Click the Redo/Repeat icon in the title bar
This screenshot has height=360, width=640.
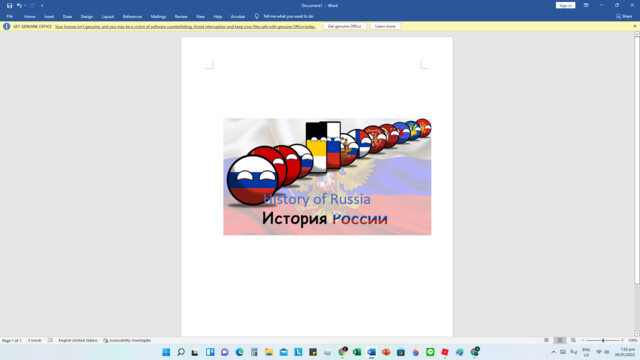32,5
